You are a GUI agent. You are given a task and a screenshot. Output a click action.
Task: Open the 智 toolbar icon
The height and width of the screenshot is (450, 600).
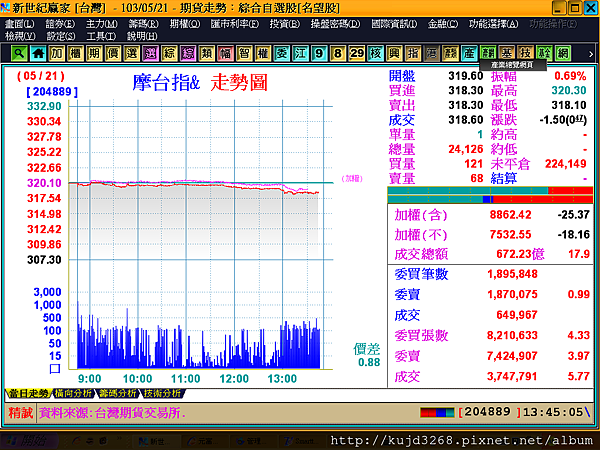[x=244, y=53]
